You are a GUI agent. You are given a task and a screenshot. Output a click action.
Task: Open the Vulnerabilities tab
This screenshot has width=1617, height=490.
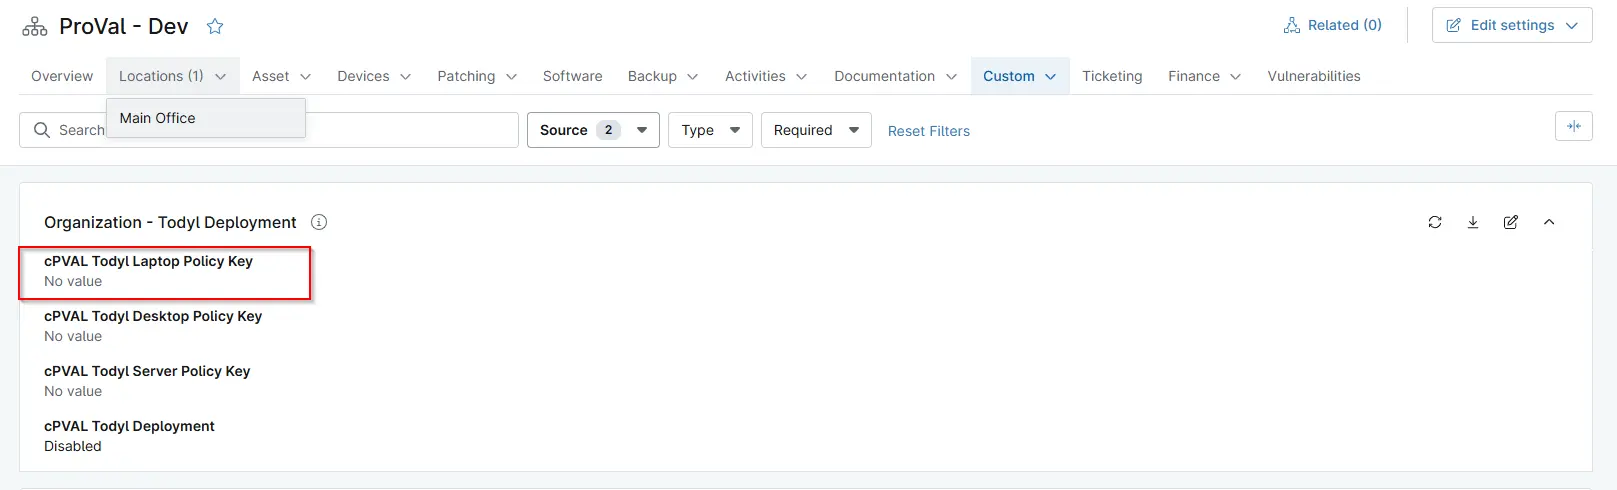click(1313, 76)
